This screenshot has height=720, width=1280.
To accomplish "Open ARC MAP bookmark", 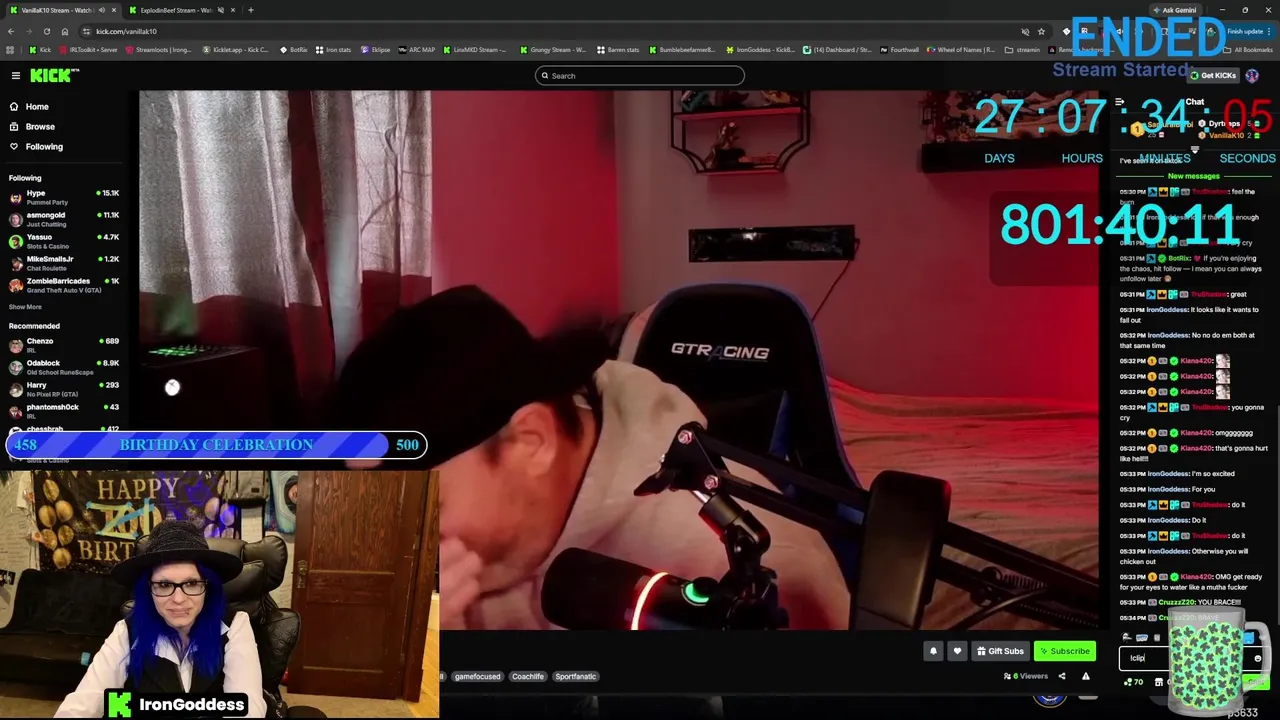I will (x=417, y=50).
